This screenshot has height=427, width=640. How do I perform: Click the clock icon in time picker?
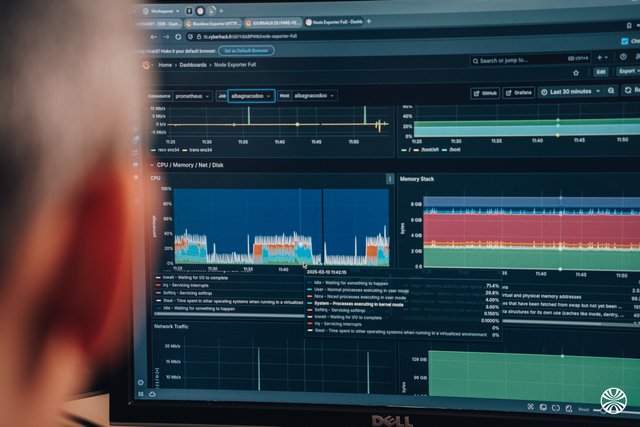[545, 92]
